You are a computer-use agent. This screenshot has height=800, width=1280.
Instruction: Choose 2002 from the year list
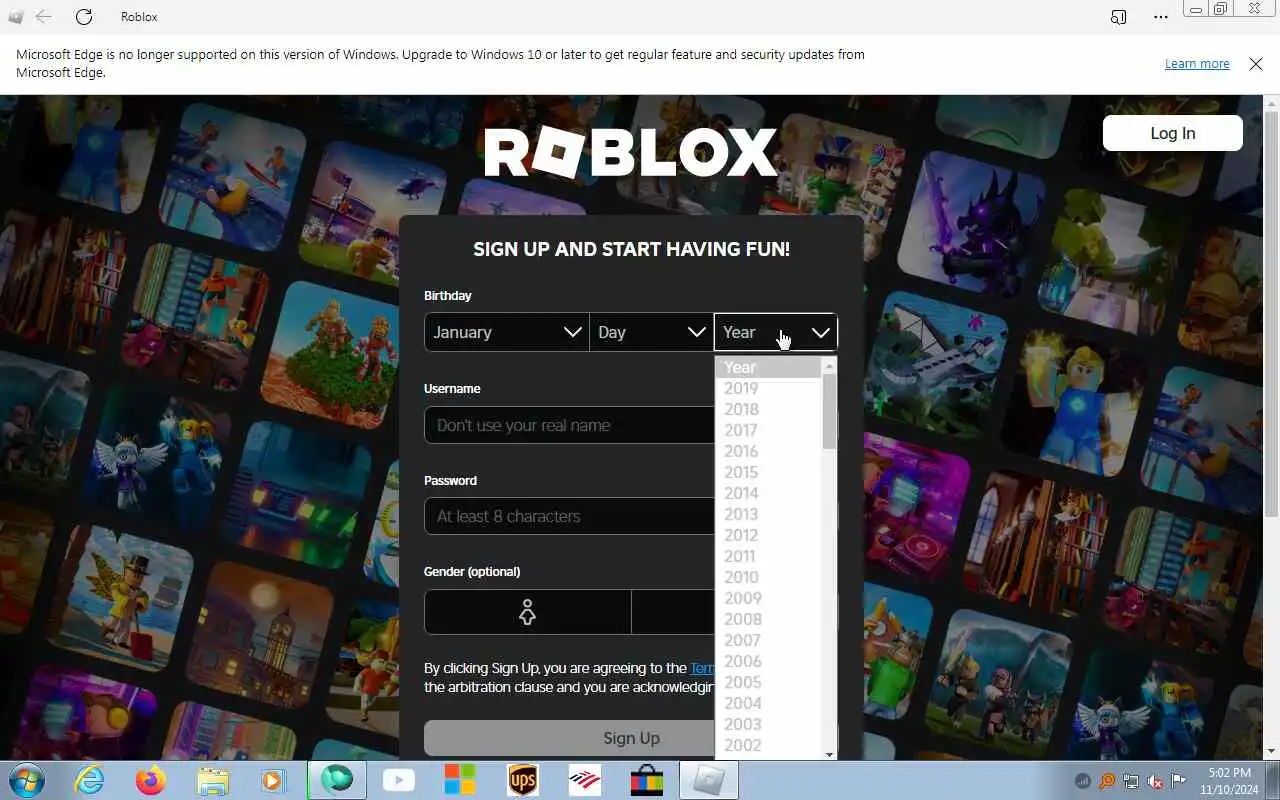click(768, 745)
